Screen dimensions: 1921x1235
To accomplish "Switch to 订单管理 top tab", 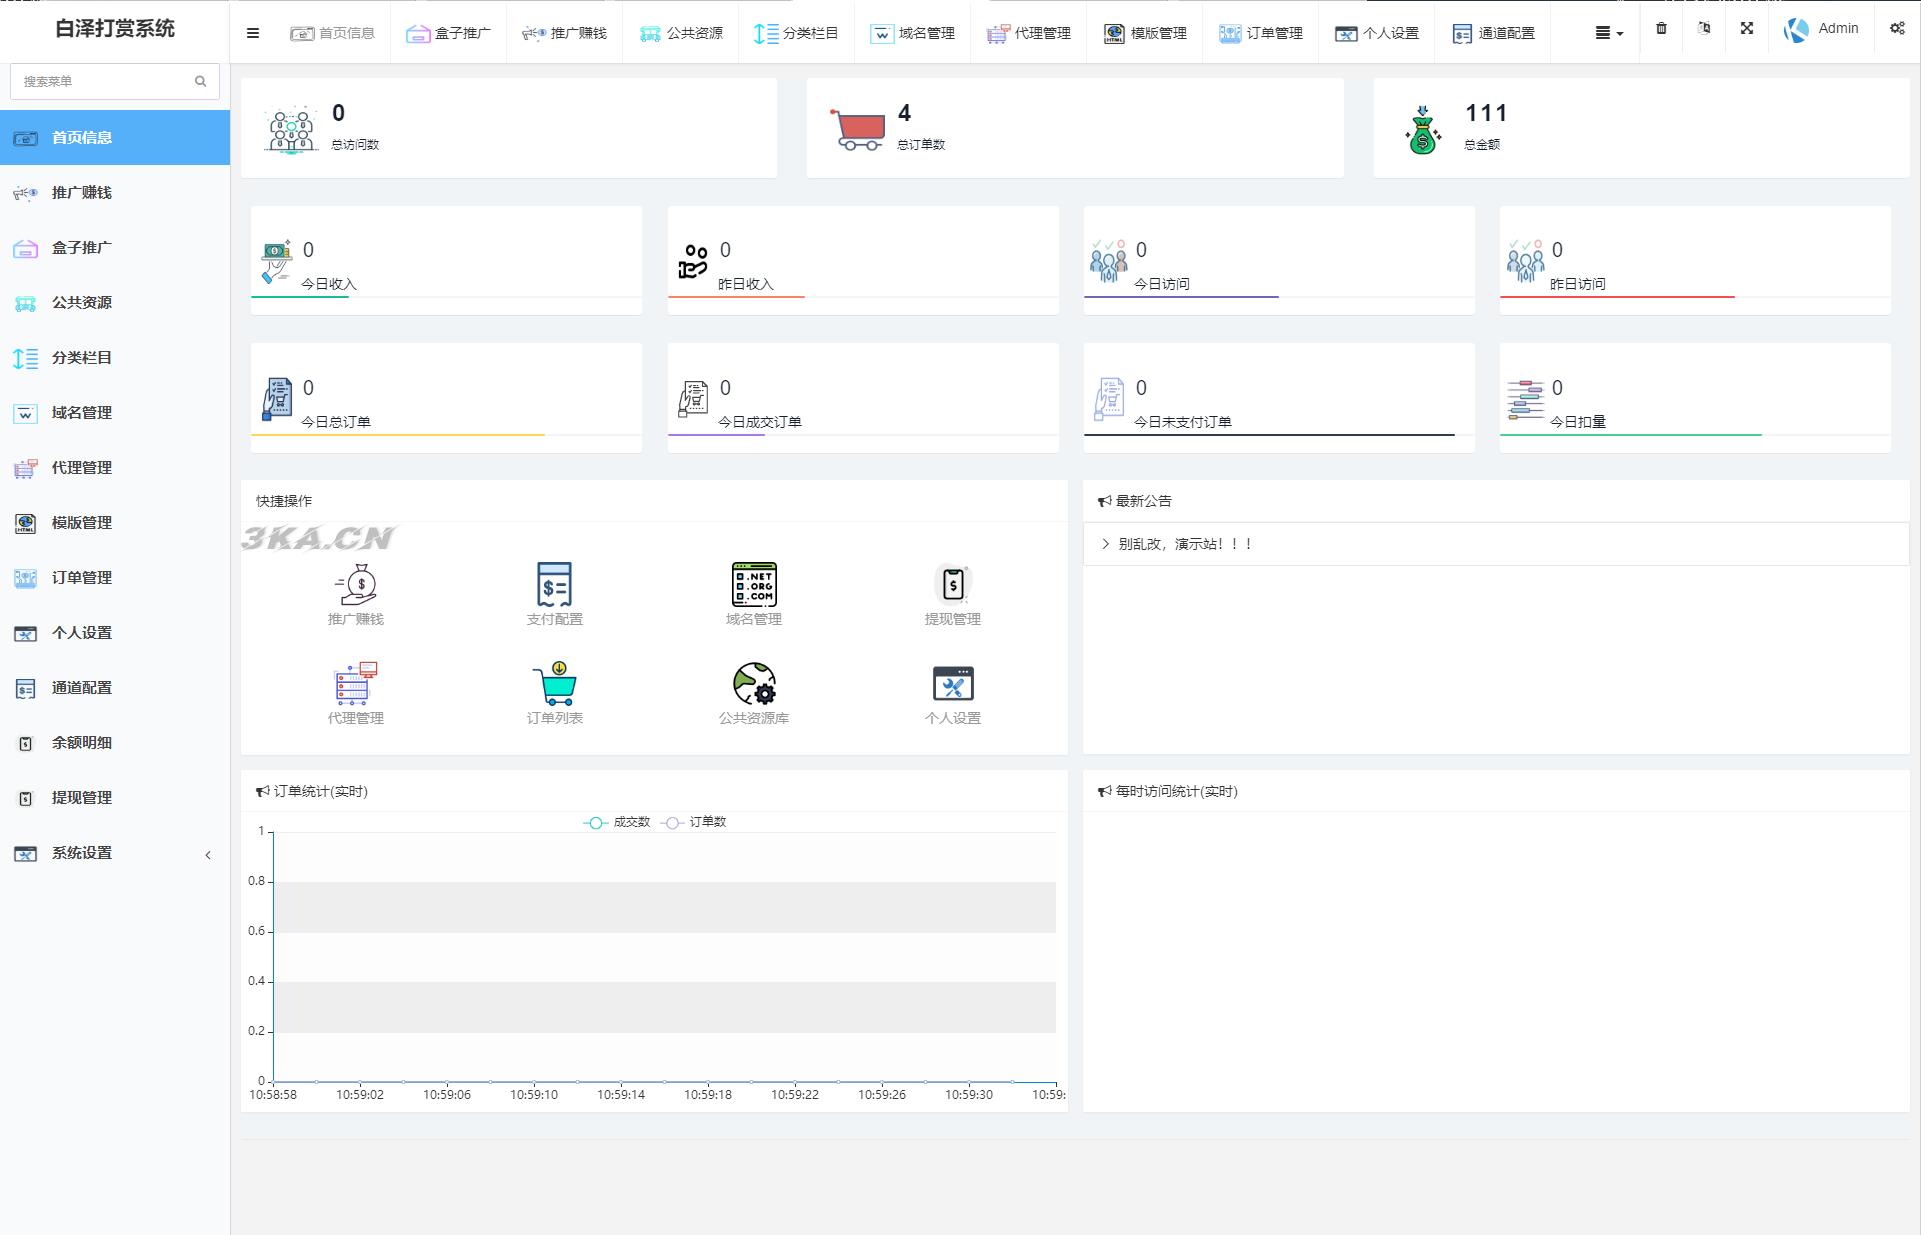I will point(1261,33).
